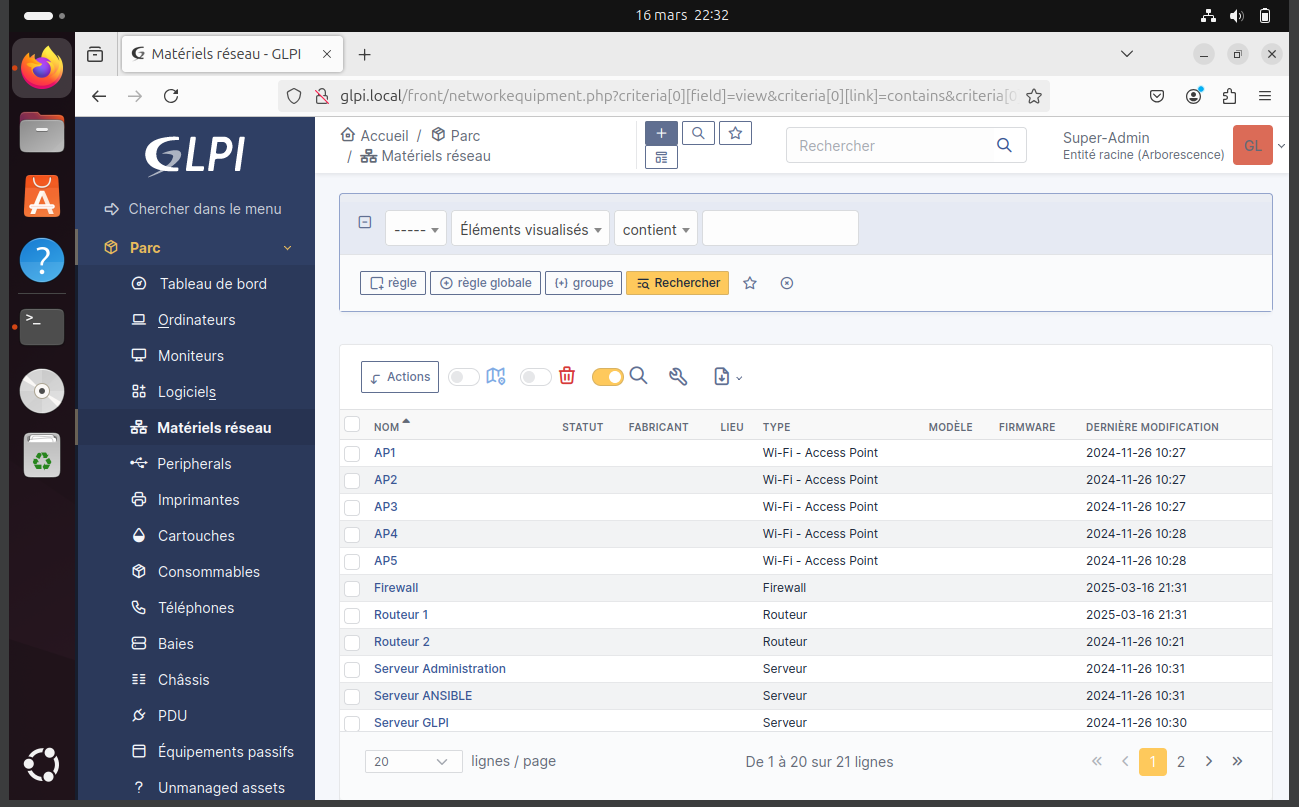Viewport: 1299px width, 807px height.
Task: Open the 'Serveur Administration' equipment link
Action: [440, 669]
